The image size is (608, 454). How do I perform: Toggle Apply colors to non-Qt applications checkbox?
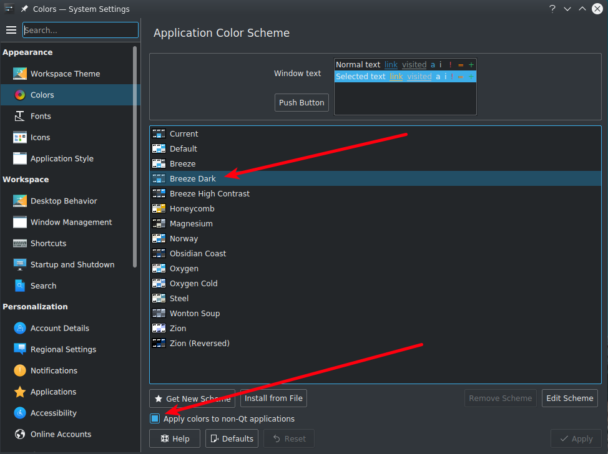coord(155,419)
